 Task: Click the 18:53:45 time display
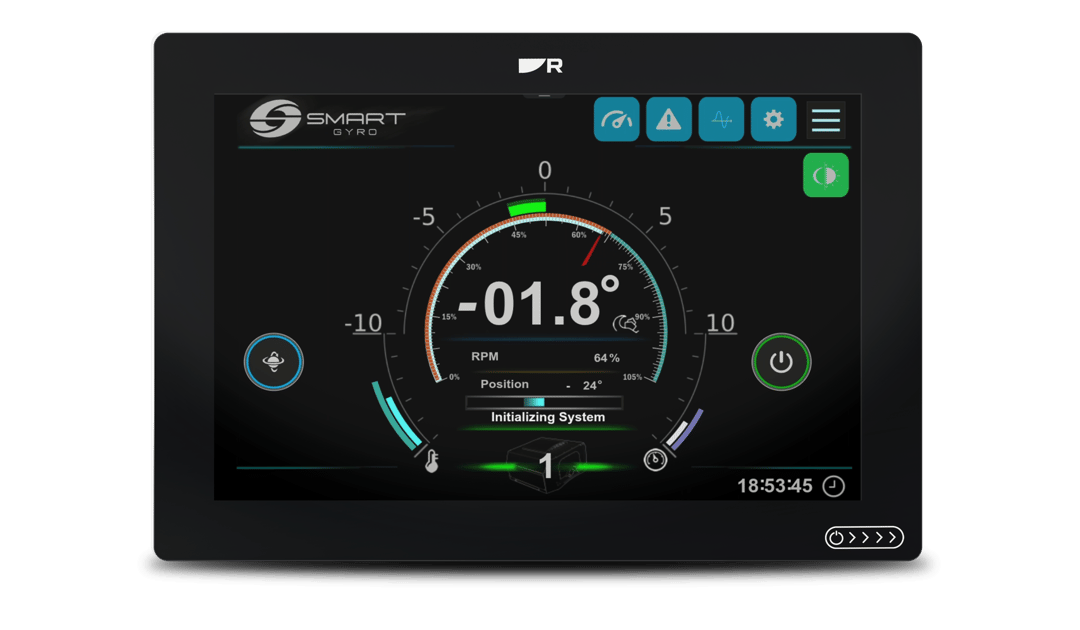click(x=775, y=486)
